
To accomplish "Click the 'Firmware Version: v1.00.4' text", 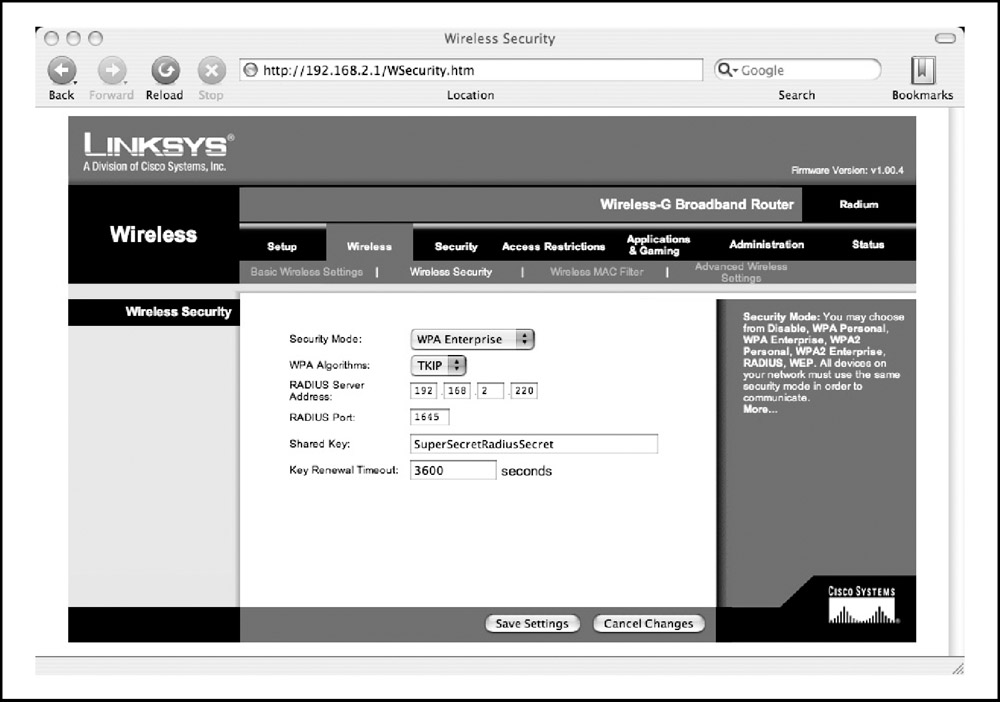I will coord(848,170).
